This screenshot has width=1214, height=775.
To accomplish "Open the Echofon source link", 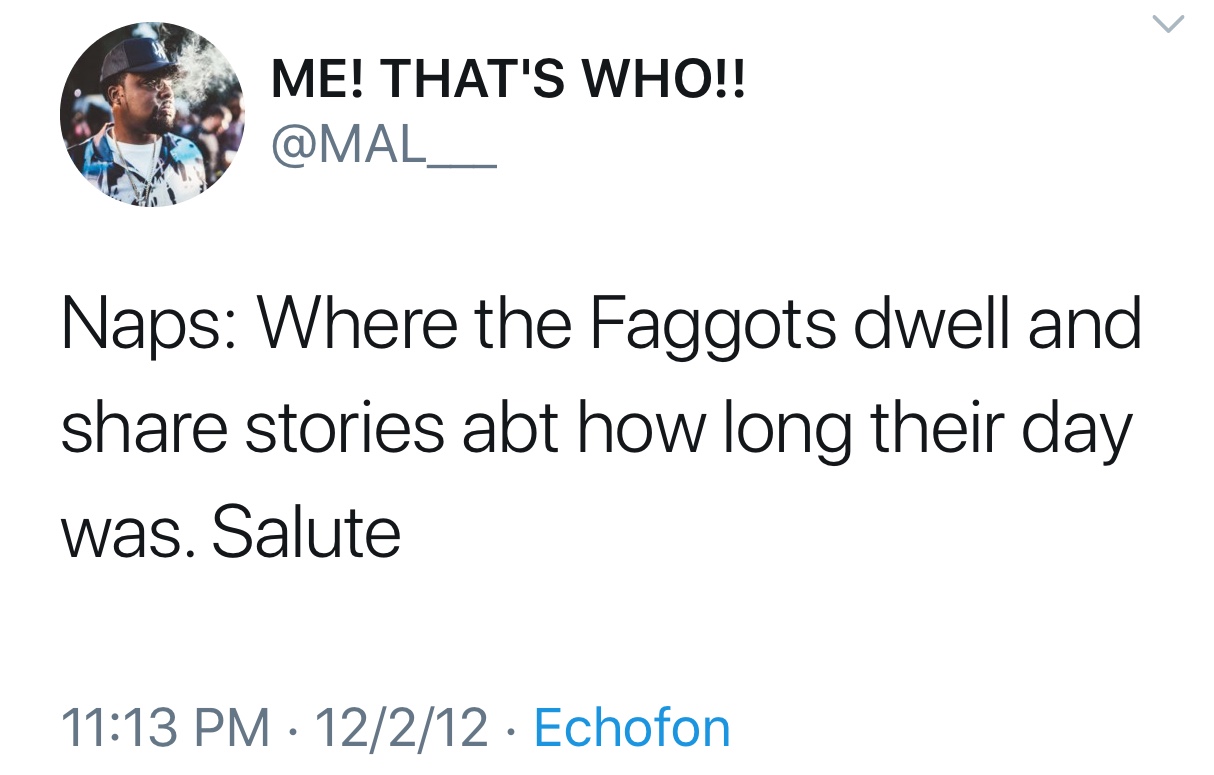I will 632,727.
